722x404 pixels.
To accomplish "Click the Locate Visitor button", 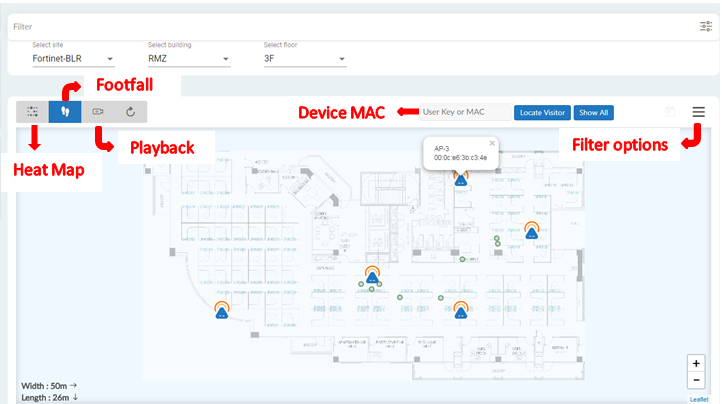I will click(x=542, y=112).
